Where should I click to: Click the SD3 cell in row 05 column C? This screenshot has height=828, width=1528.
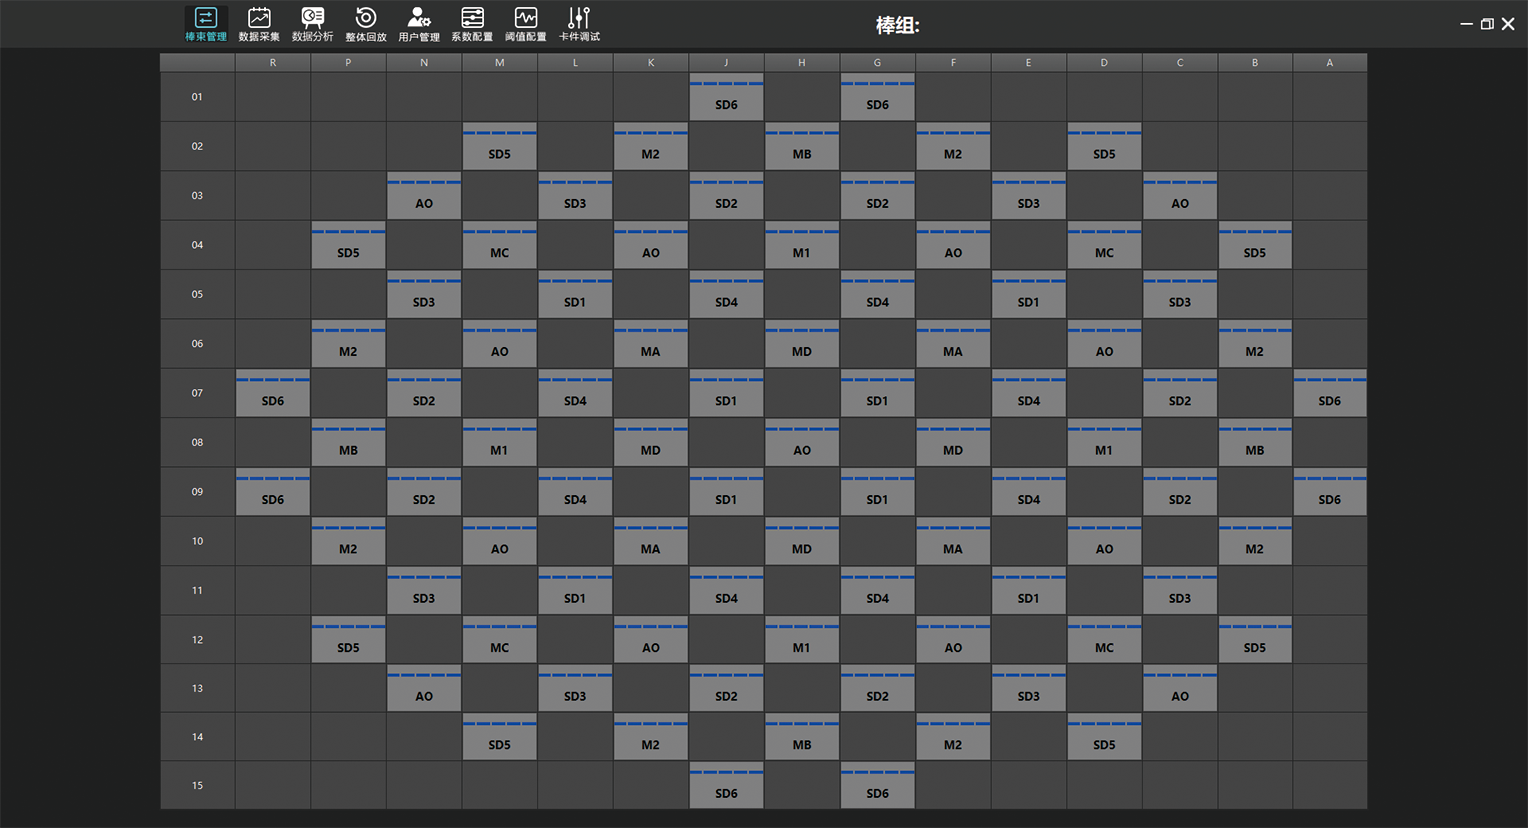coord(1180,294)
